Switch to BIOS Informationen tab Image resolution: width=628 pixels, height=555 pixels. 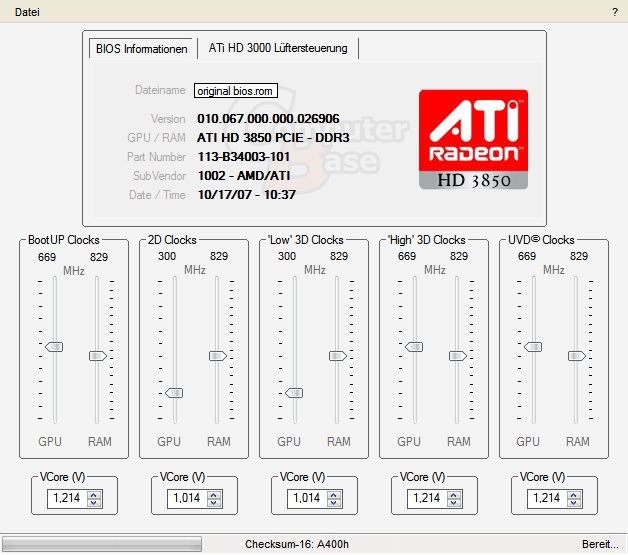[141, 49]
